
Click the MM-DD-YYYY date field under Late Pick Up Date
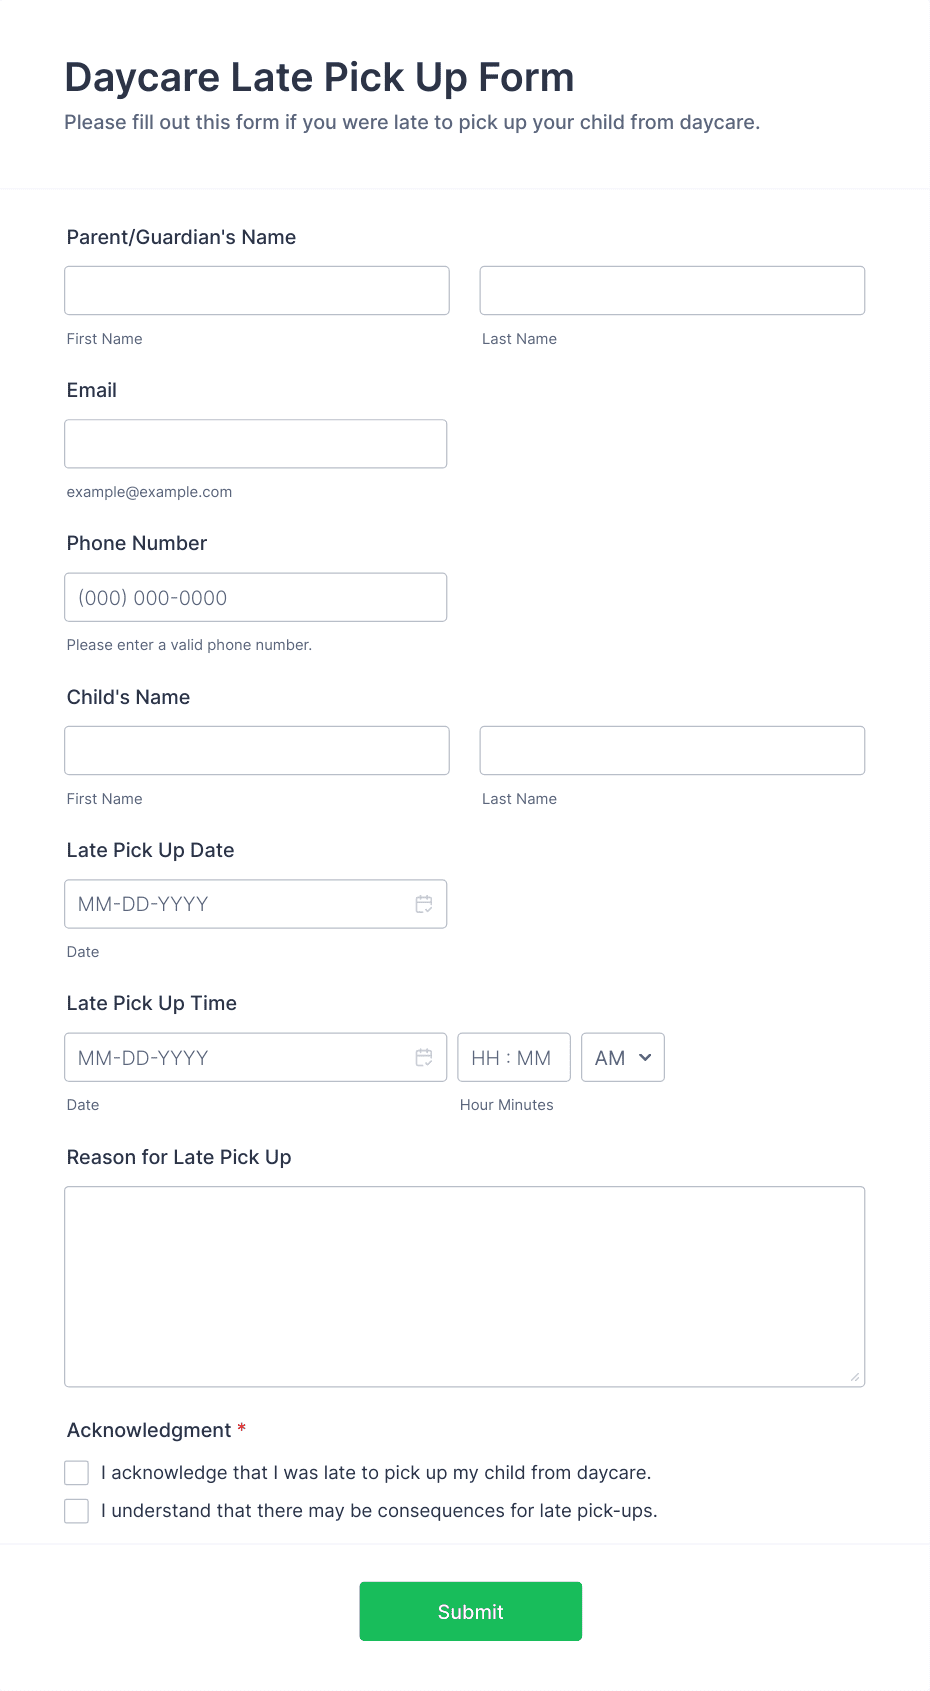pos(230,903)
